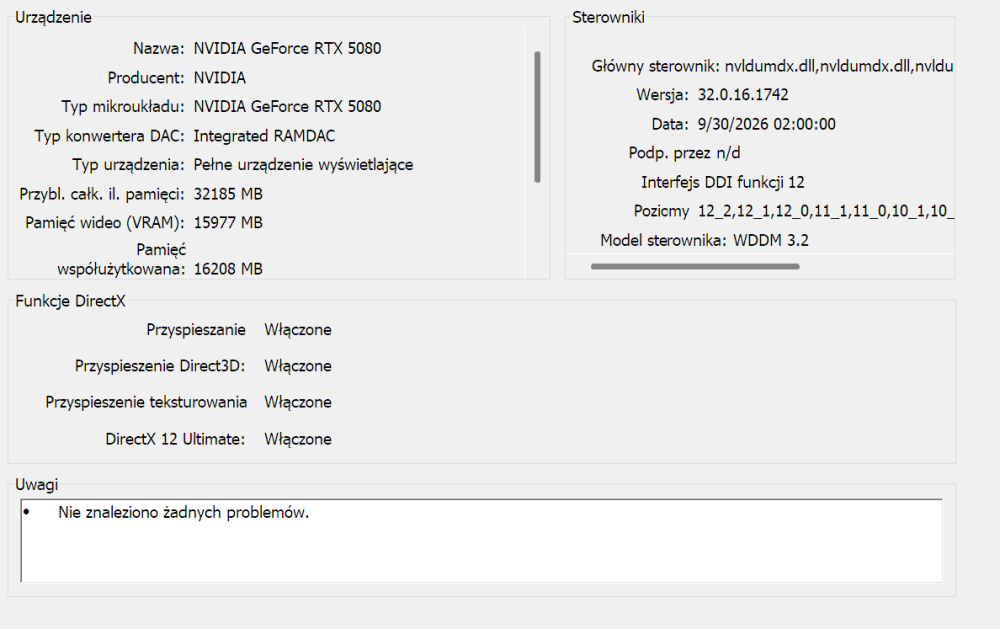Viewport: 1000px width, 629px height.
Task: Click the value "Pełne urządzenie wyświetlające"
Action: click(304, 165)
